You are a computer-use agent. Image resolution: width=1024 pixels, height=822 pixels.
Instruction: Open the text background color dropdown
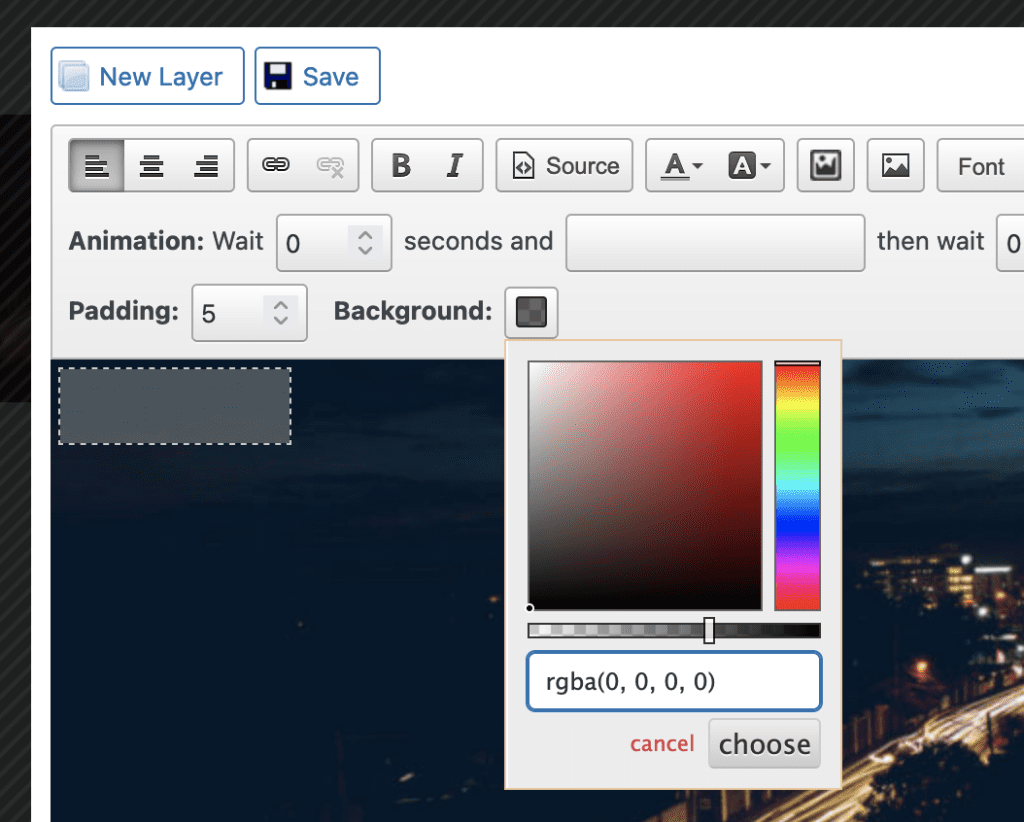tap(750, 165)
